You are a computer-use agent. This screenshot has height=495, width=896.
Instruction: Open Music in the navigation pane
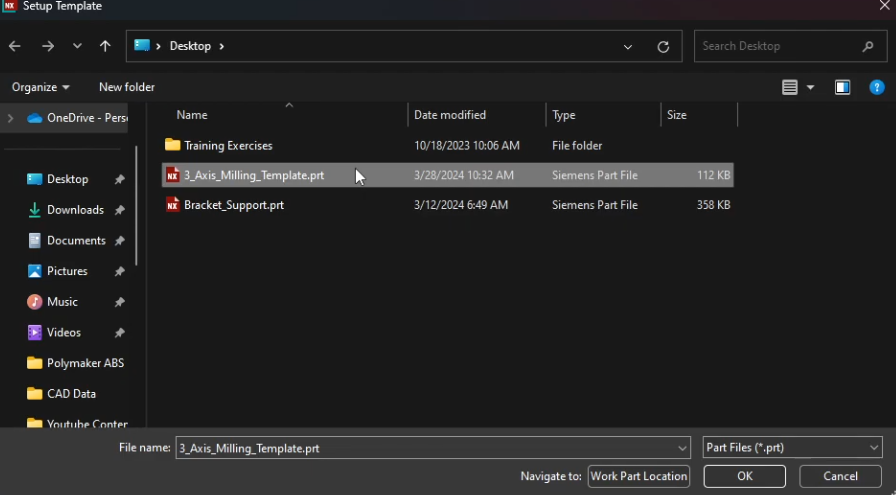coord(62,302)
